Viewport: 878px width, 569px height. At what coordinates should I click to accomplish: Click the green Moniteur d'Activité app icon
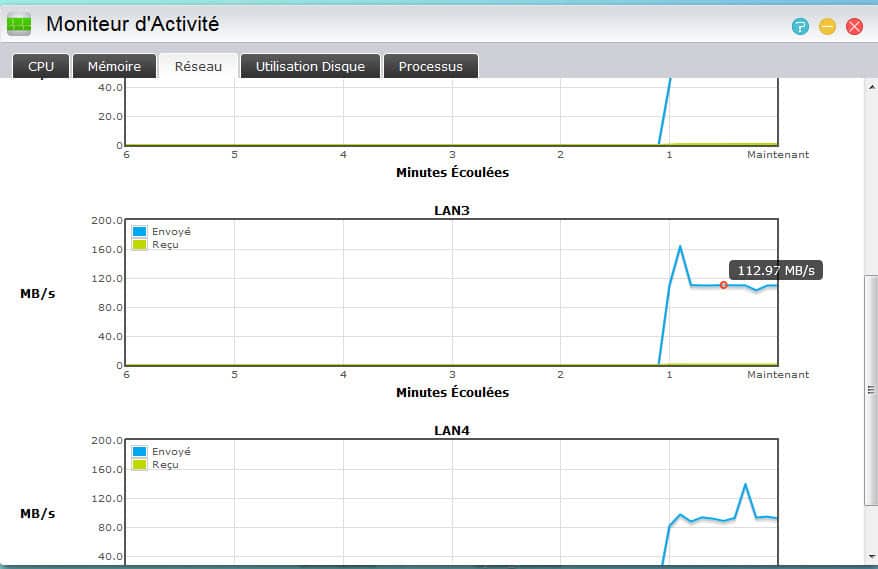(19, 24)
